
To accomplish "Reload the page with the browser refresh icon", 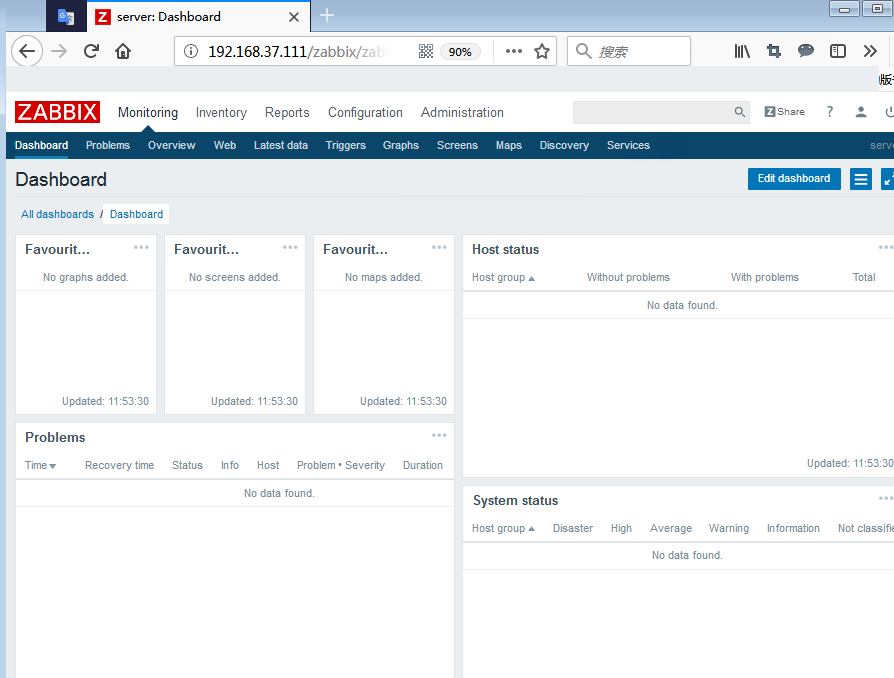I will 91,51.
